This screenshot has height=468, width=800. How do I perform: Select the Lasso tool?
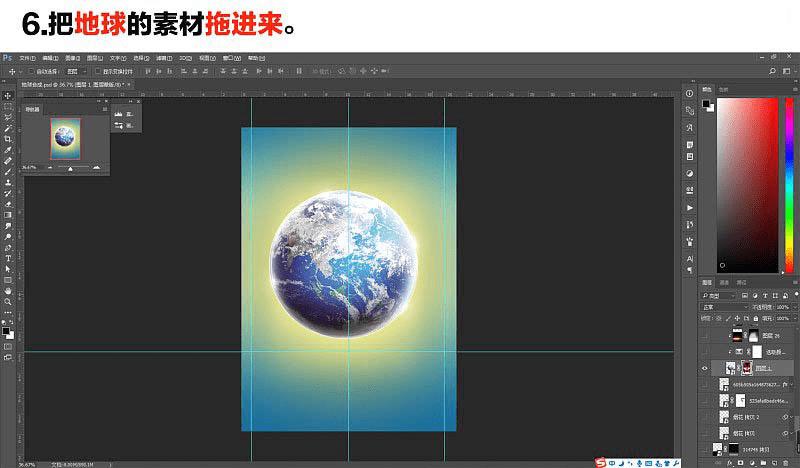coord(8,117)
